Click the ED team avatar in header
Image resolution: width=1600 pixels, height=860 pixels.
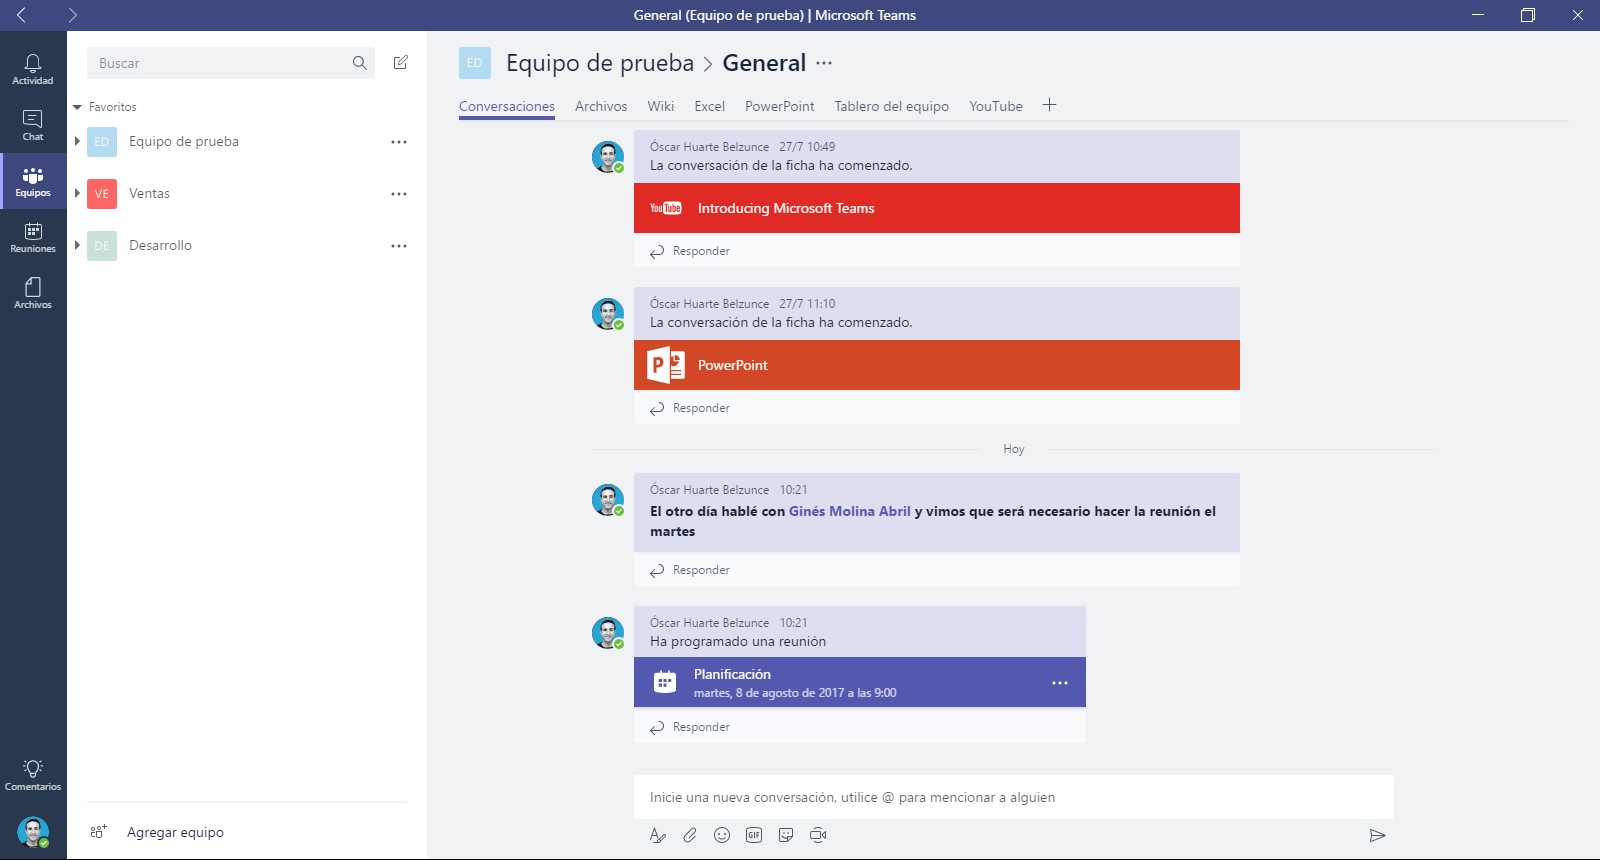click(x=475, y=63)
